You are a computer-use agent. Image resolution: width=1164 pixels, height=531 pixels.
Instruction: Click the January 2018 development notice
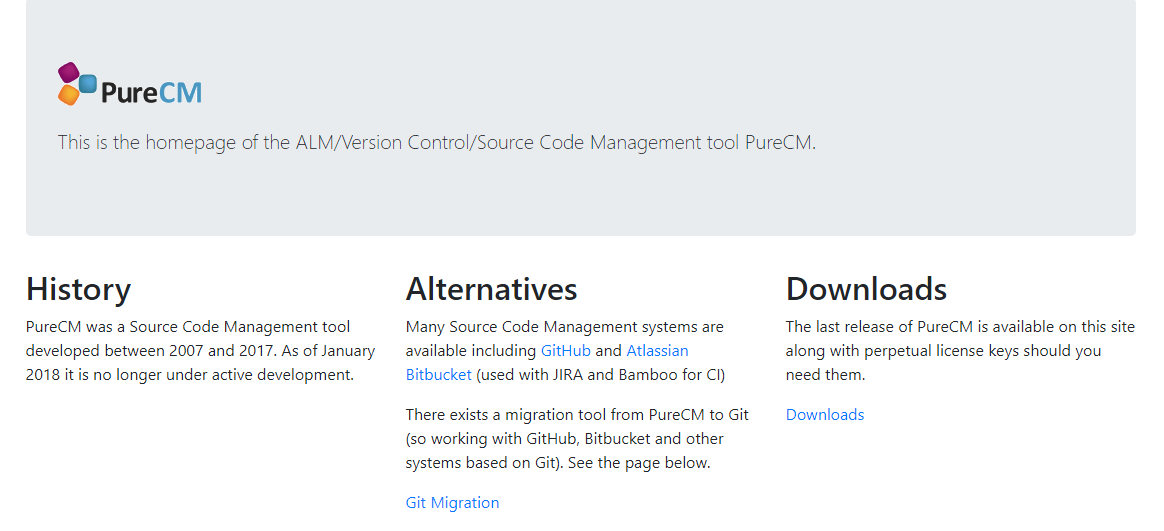click(x=190, y=375)
